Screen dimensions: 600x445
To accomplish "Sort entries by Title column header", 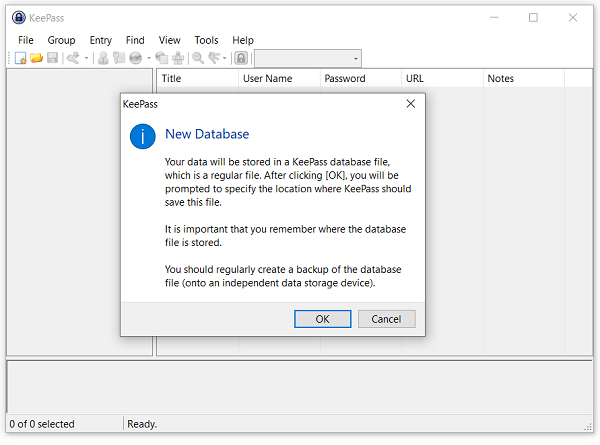I will click(197, 78).
